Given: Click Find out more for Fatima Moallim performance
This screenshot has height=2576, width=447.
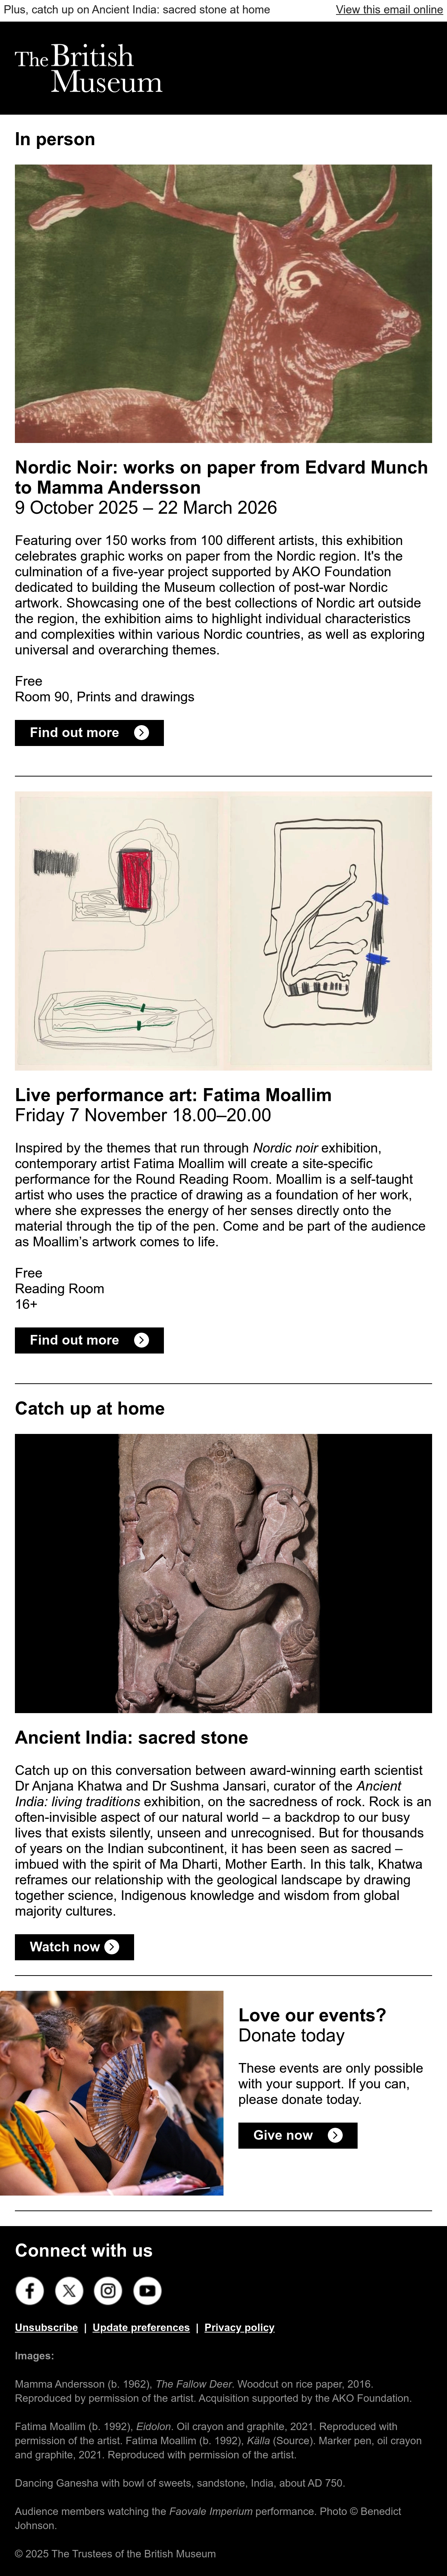Looking at the screenshot, I should [89, 1340].
